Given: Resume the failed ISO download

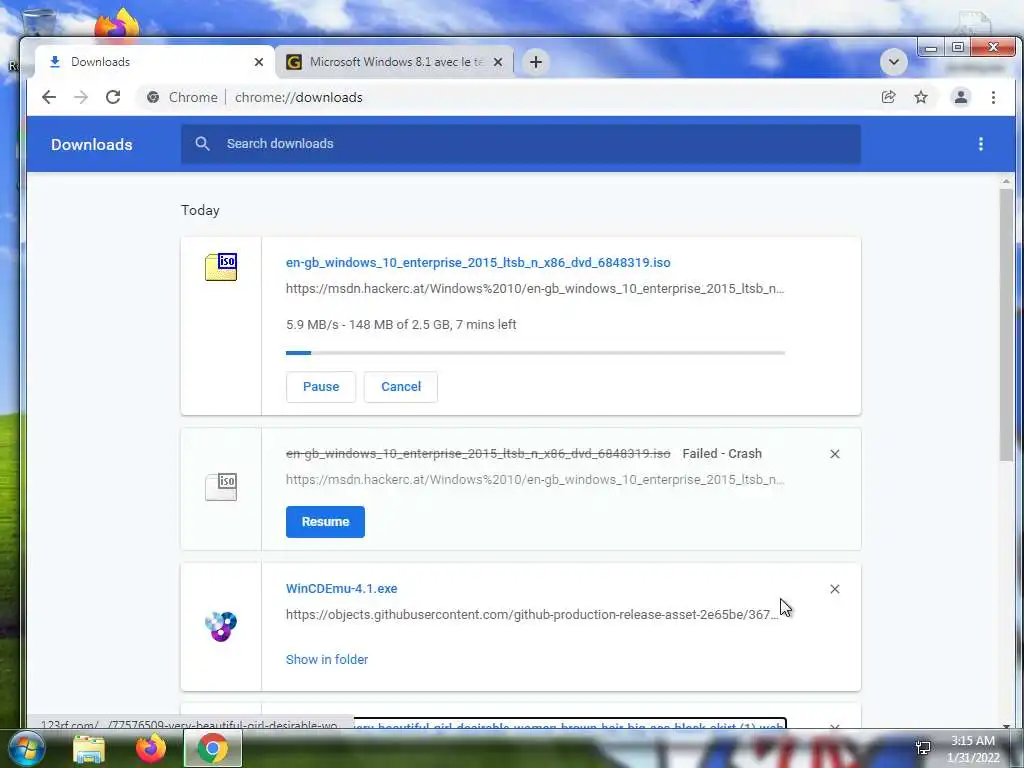Looking at the screenshot, I should [x=325, y=522].
